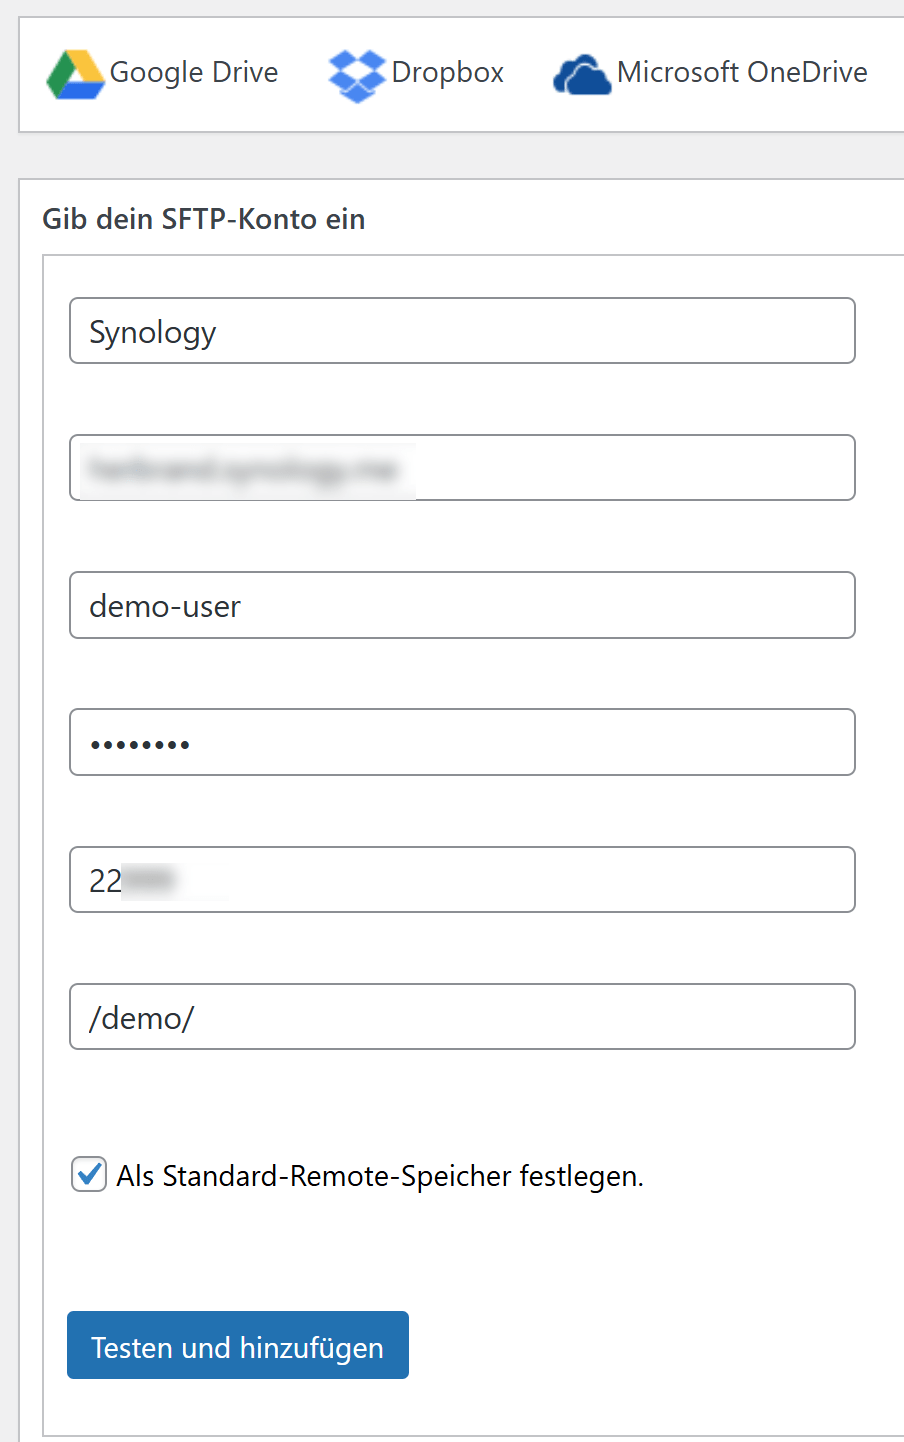Click the Microsoft OneDrive cloud logo
Screen dimensions: 904x1442
pyautogui.click(x=581, y=76)
